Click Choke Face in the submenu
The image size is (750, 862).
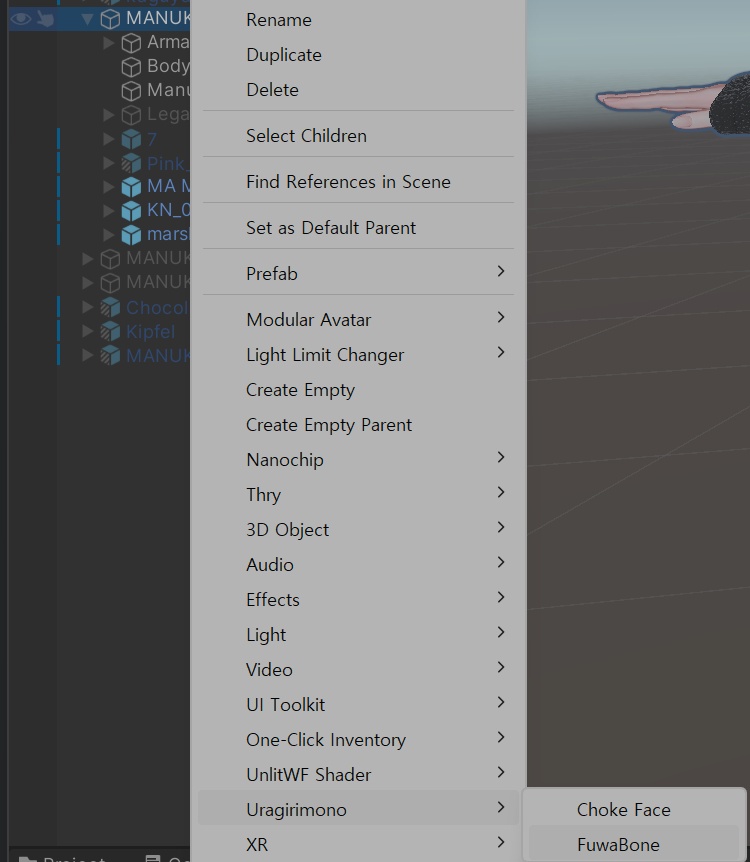[x=633, y=810]
